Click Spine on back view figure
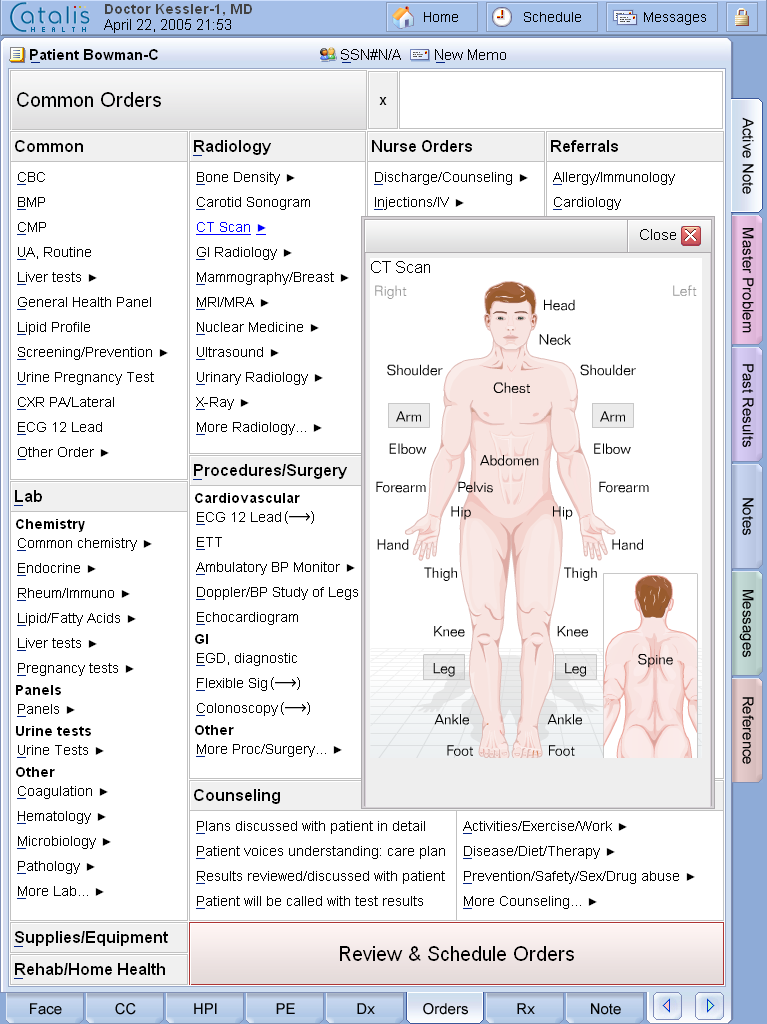 click(655, 660)
